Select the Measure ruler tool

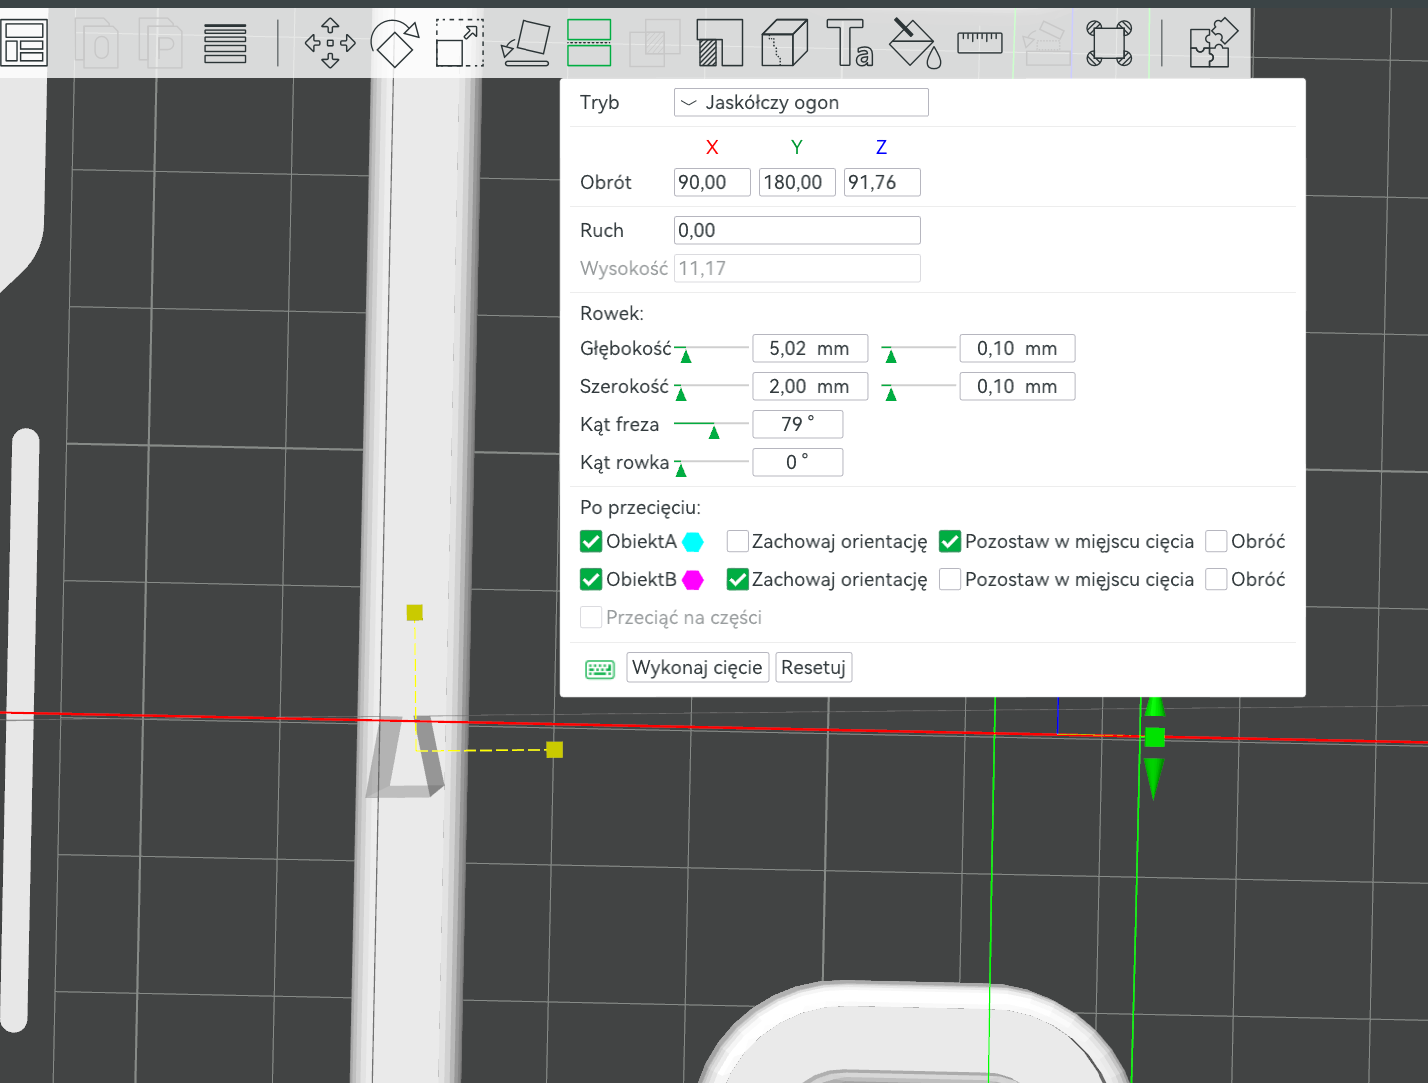click(x=979, y=42)
